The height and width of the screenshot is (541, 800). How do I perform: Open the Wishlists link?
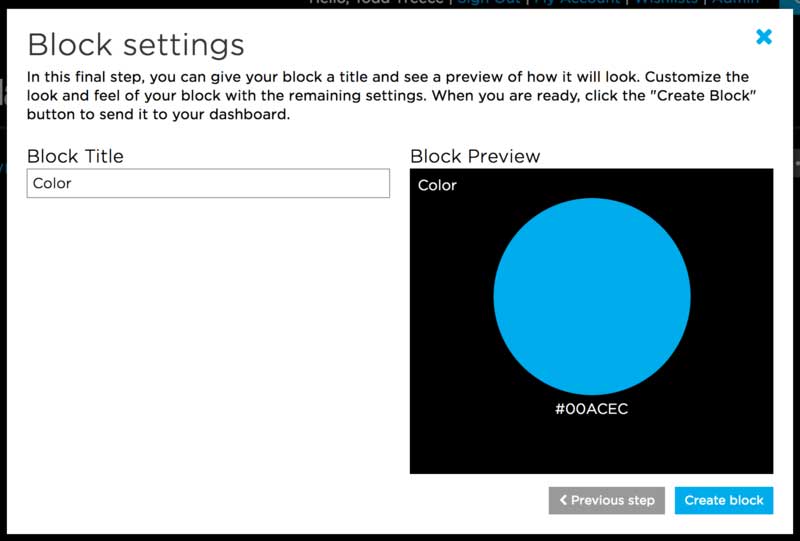667,3
